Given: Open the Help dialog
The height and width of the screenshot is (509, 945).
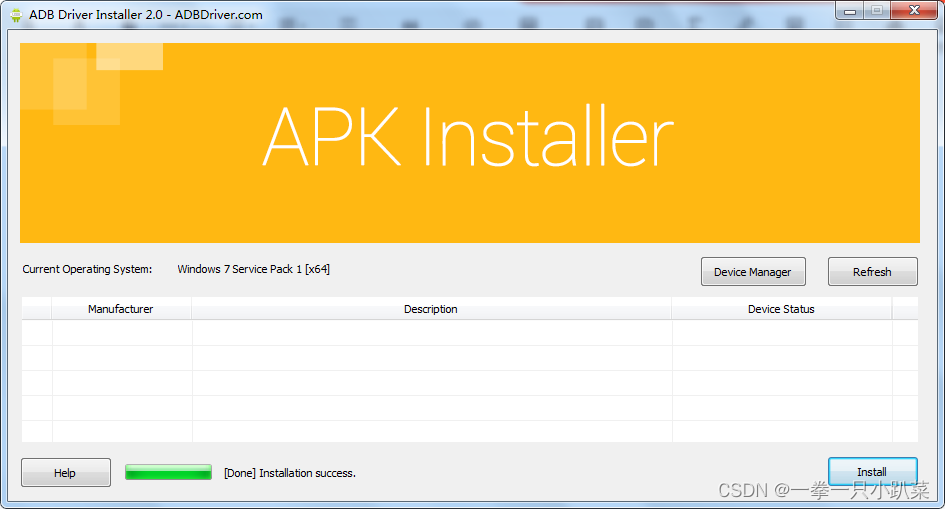Looking at the screenshot, I should [x=66, y=473].
